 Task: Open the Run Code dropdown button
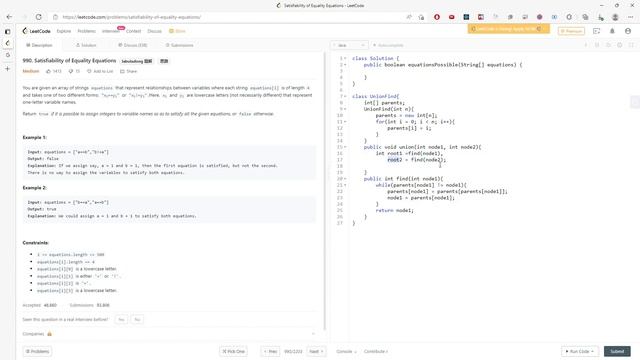tap(580, 351)
